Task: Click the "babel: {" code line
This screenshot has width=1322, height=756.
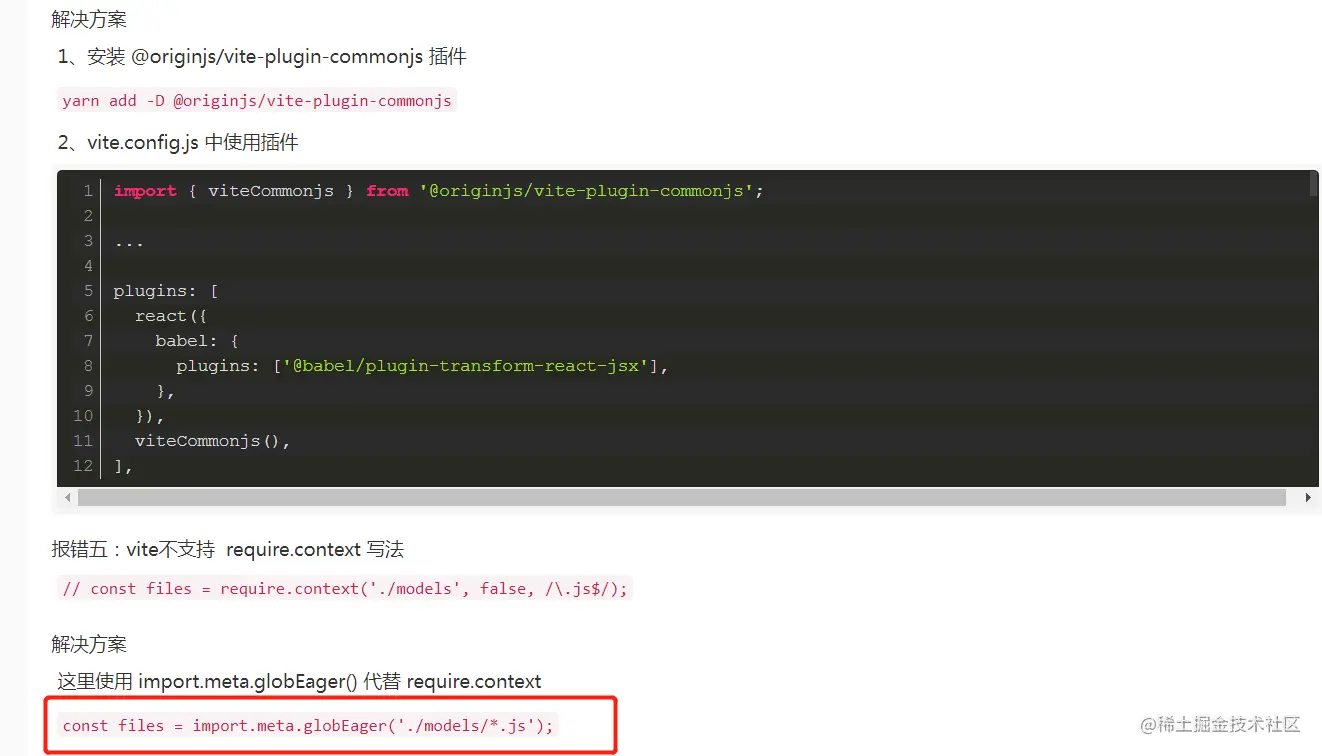Action: (x=196, y=341)
